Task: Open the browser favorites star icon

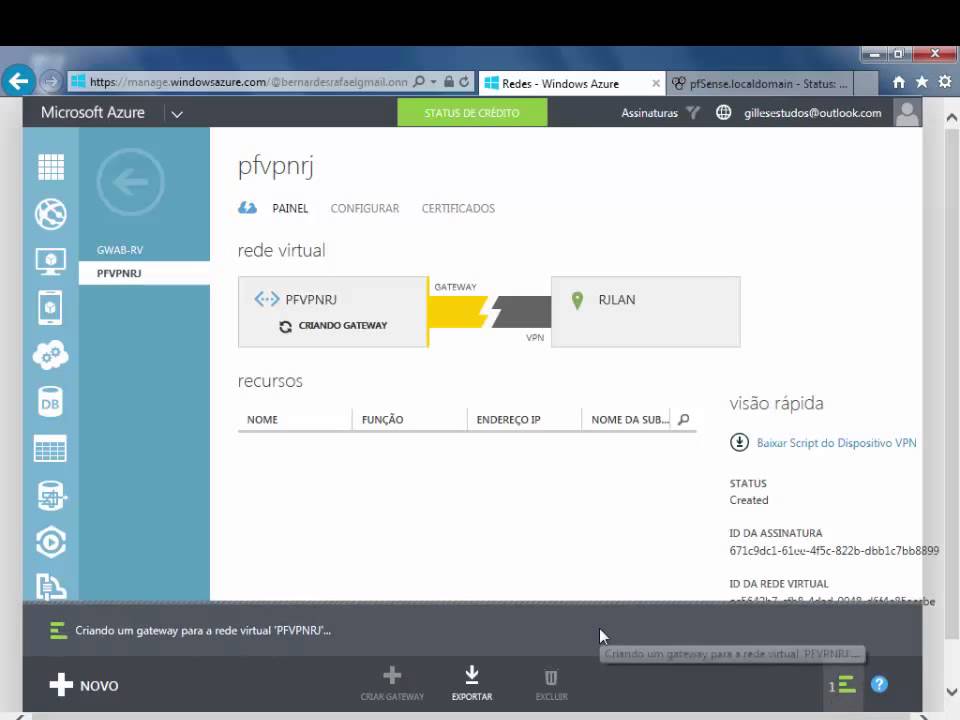Action: [x=921, y=81]
